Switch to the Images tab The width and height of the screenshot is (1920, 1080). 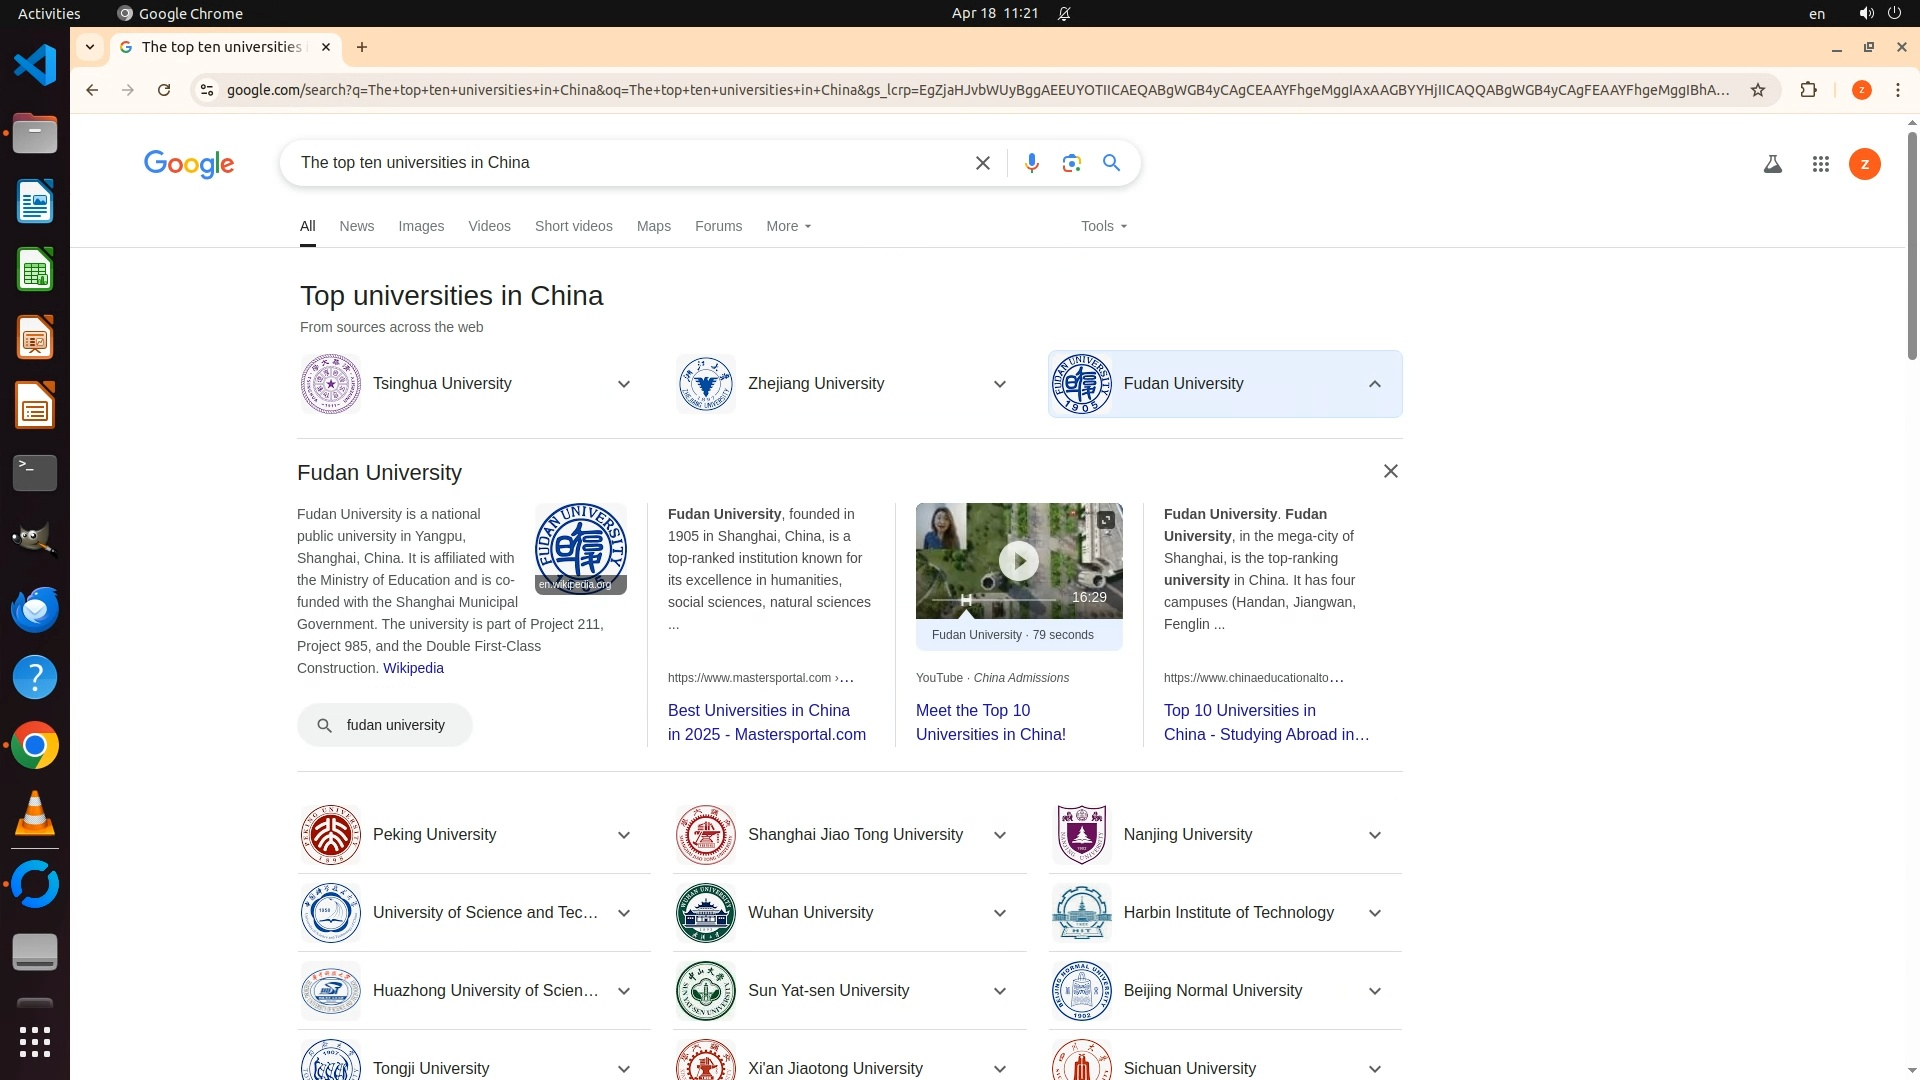coord(420,226)
